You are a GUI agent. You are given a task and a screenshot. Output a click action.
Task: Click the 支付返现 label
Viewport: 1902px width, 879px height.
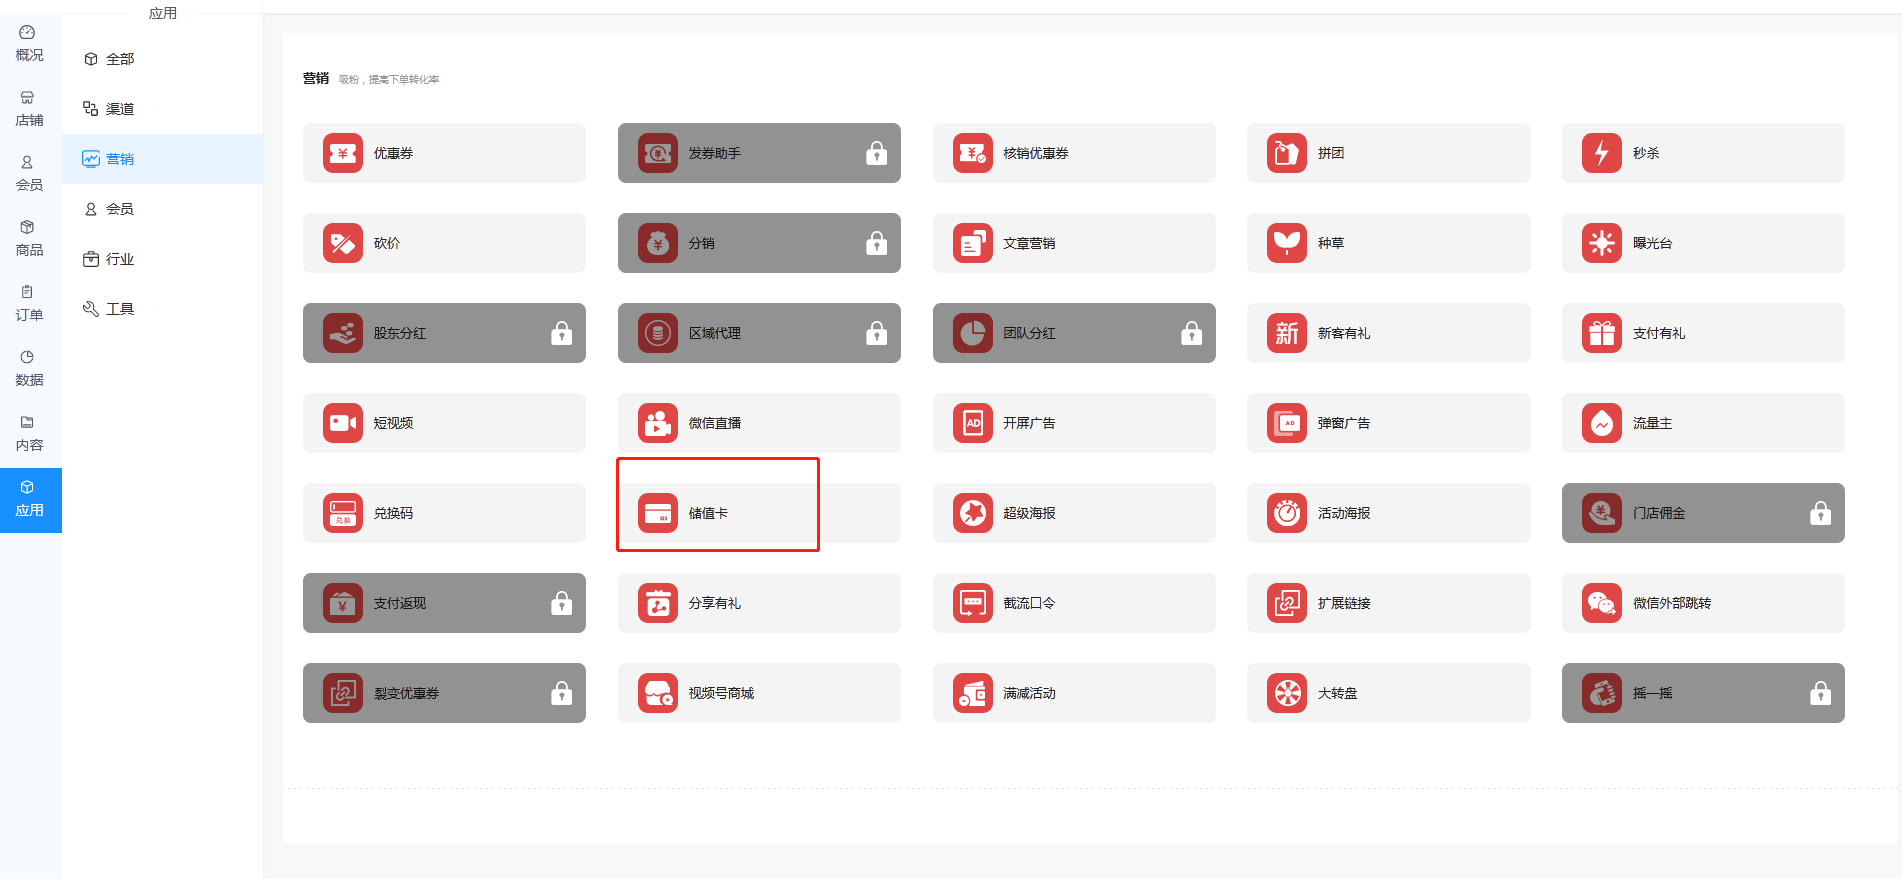tap(400, 603)
